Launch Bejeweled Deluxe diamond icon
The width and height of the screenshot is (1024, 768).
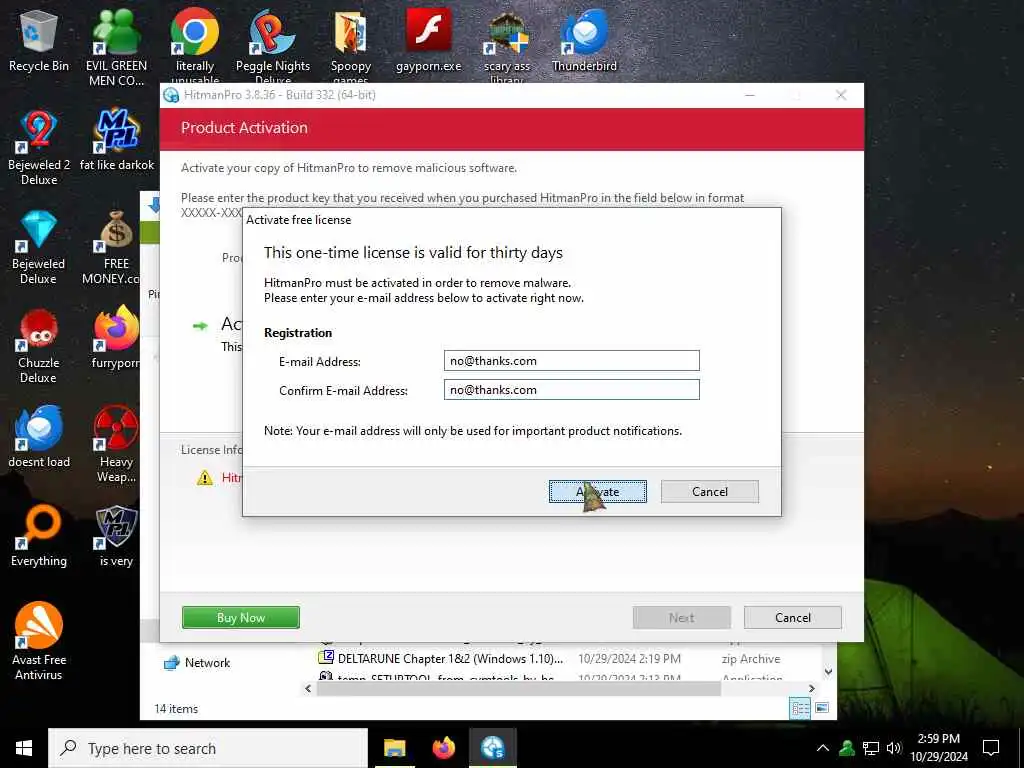pos(39,247)
